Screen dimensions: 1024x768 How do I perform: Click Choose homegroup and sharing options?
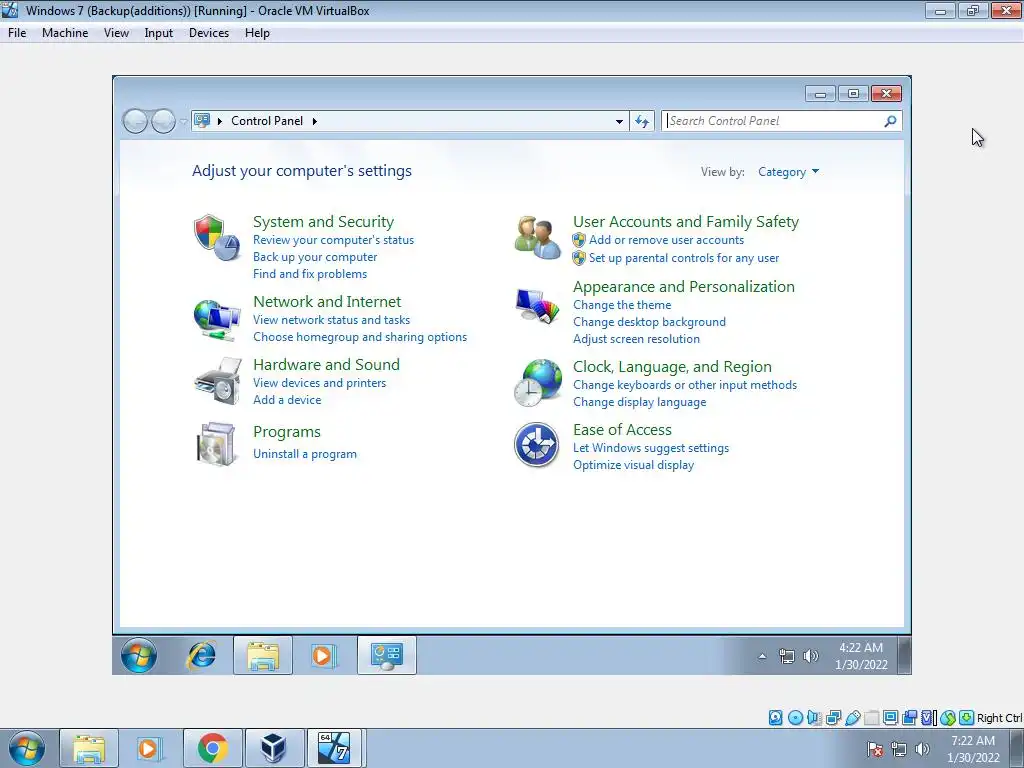point(360,337)
